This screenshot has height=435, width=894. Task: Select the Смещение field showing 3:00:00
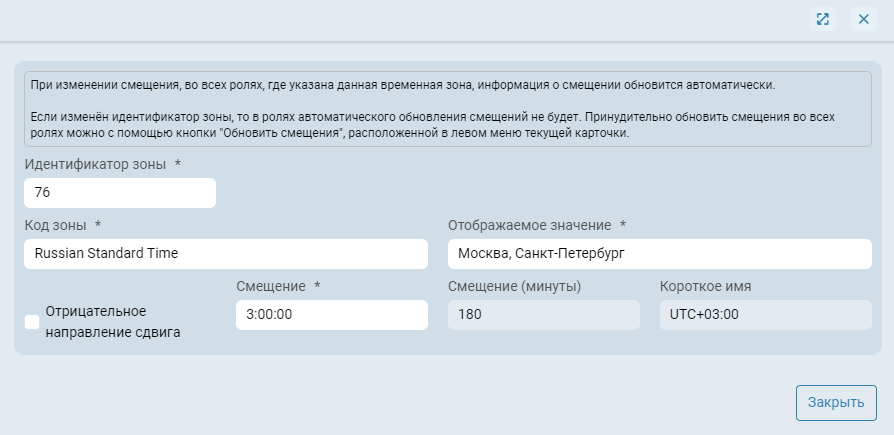coord(331,315)
